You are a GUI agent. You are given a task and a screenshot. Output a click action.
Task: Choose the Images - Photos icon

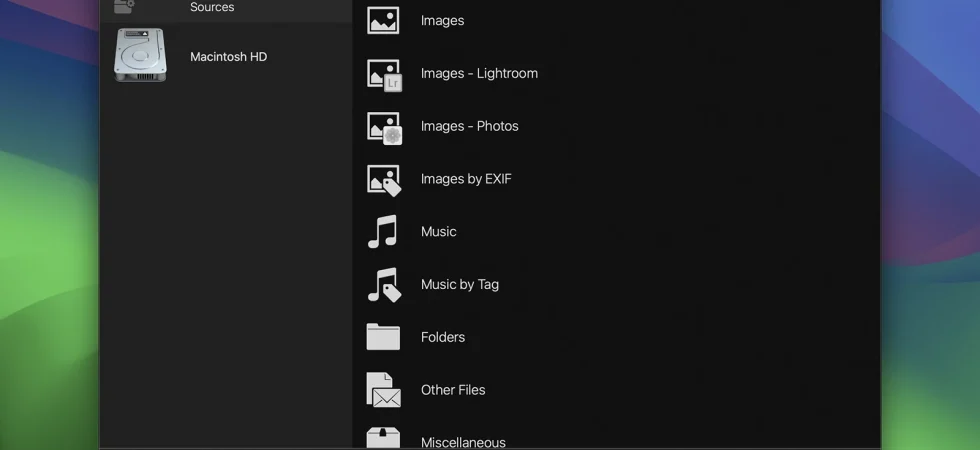pos(384,128)
